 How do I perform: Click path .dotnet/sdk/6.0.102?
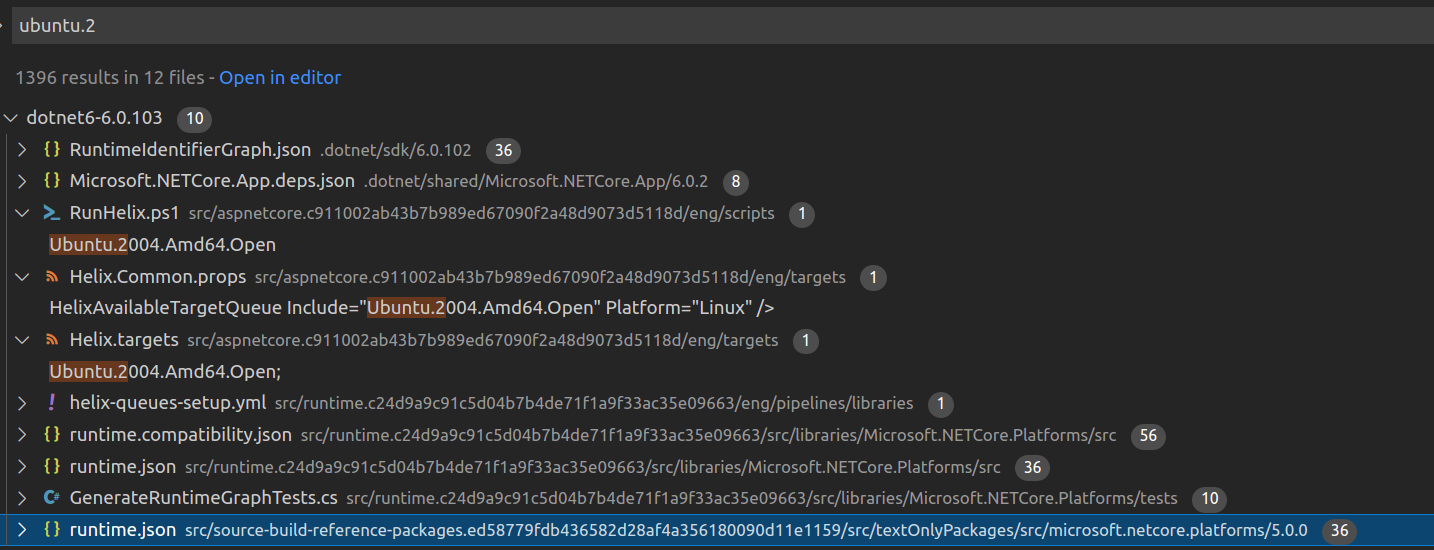396,150
